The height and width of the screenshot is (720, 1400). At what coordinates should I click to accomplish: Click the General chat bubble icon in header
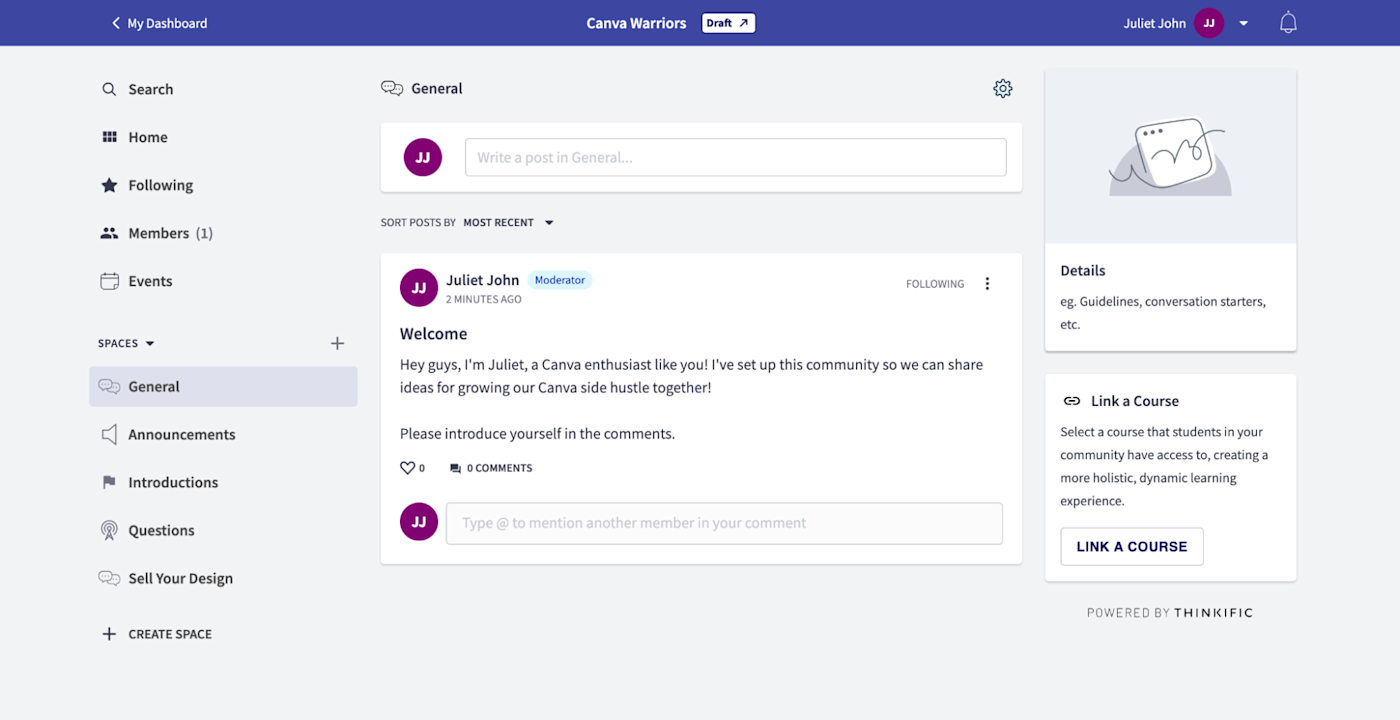(392, 88)
